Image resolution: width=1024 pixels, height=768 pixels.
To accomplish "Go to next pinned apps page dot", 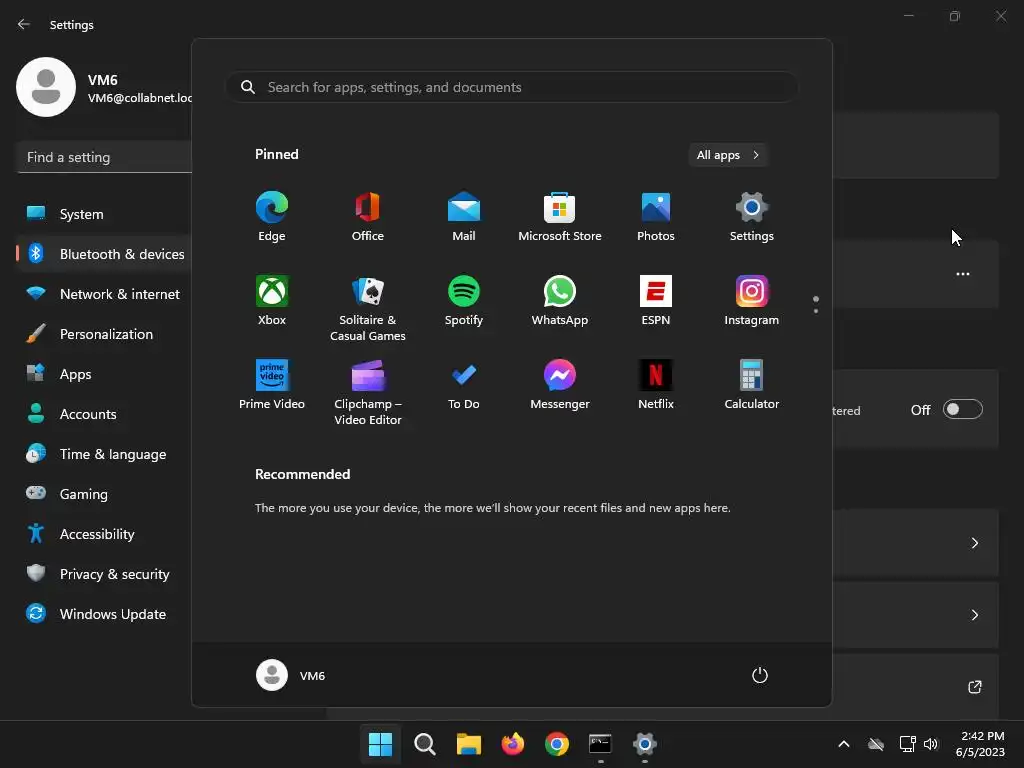I will (x=816, y=311).
